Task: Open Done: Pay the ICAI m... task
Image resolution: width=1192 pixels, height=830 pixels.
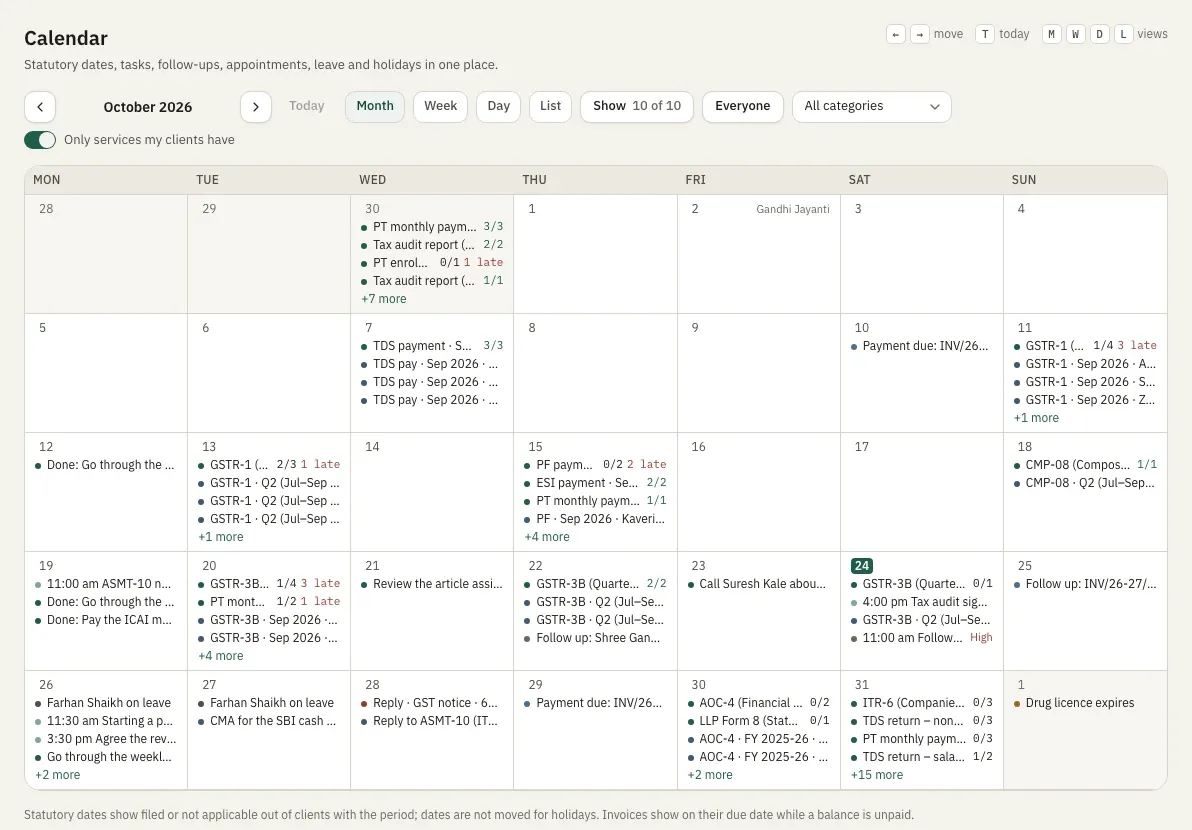Action: pos(106,620)
